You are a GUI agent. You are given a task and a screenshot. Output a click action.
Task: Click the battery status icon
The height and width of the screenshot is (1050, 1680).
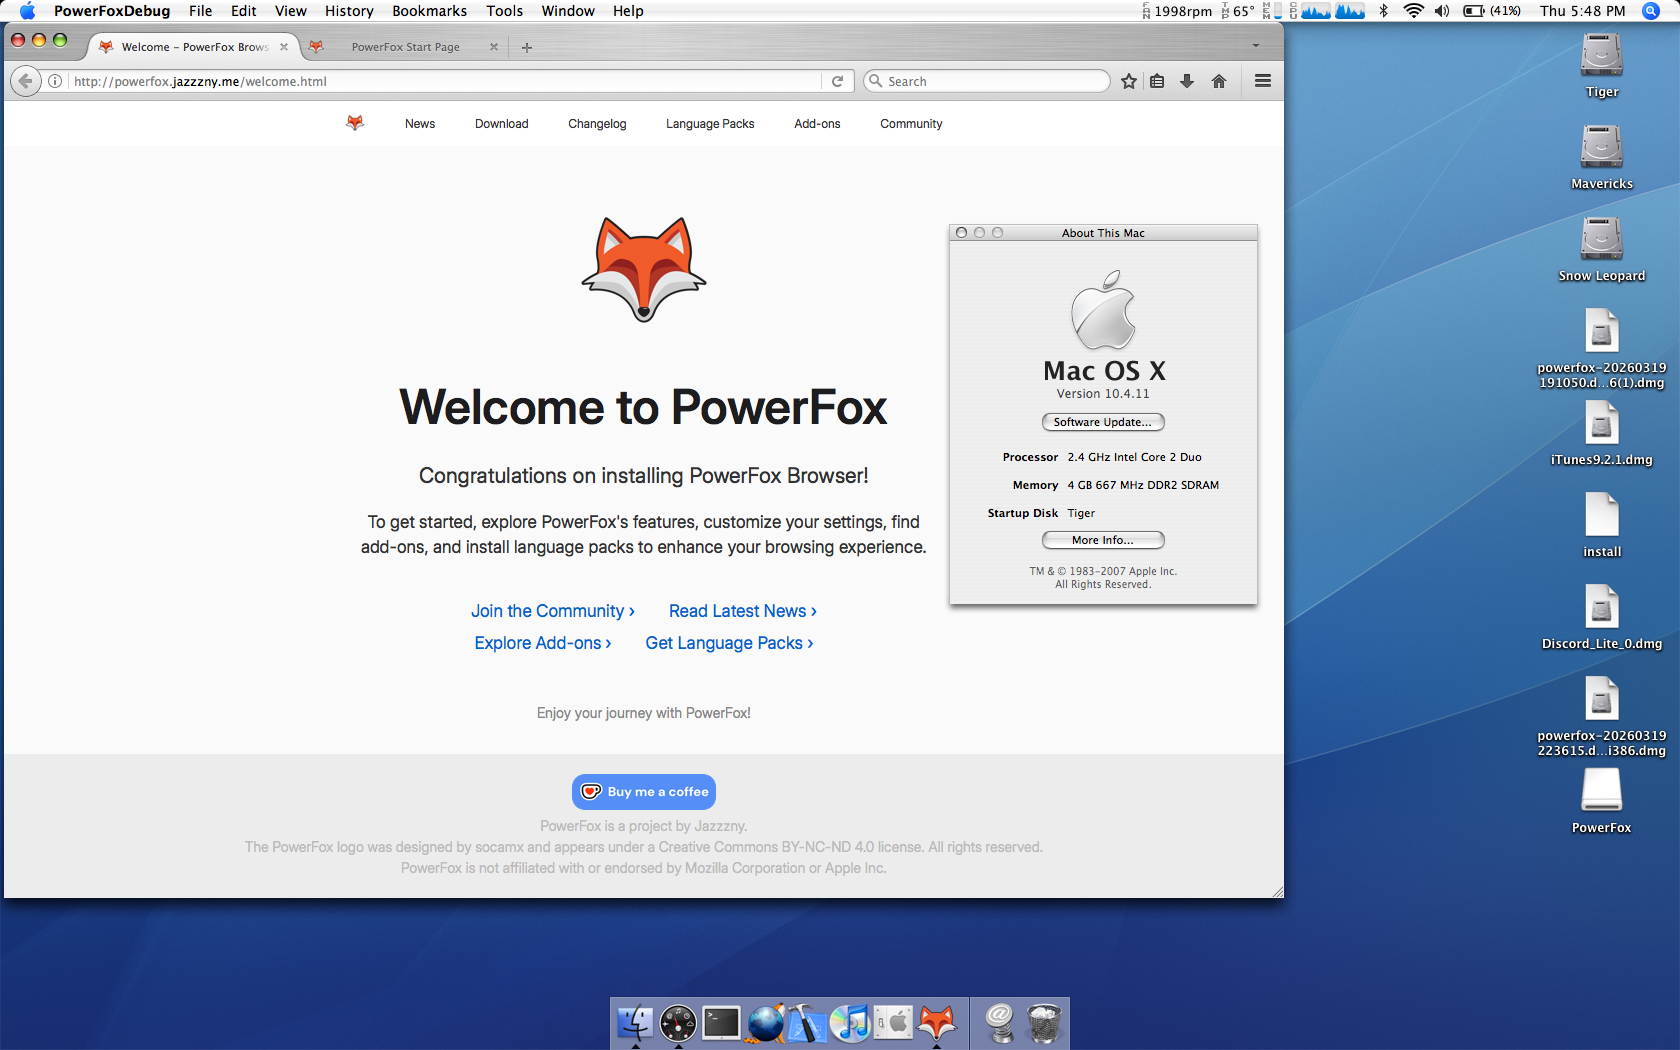pos(1491,11)
